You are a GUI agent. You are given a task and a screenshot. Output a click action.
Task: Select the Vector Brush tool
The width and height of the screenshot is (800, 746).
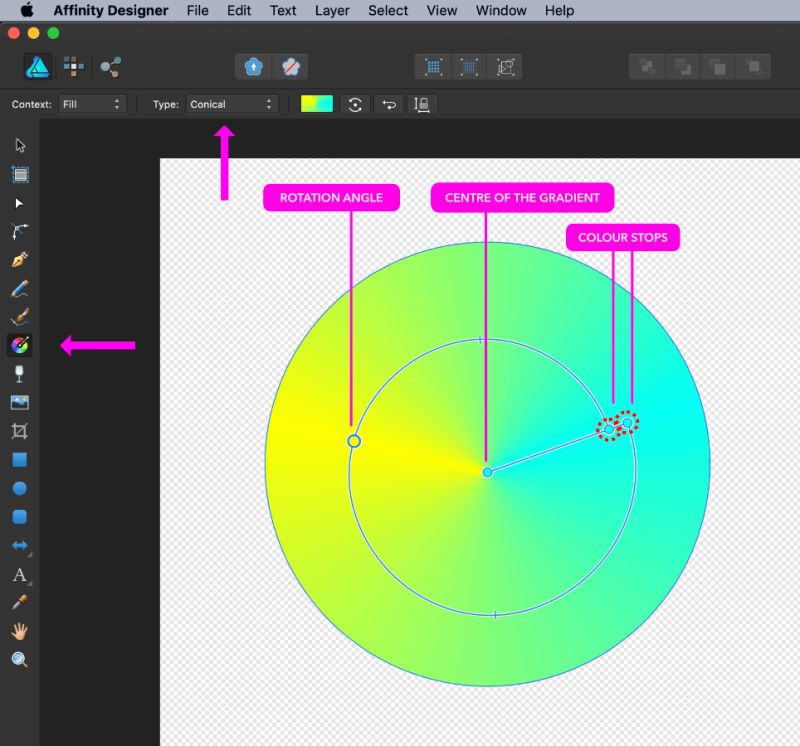click(20, 316)
